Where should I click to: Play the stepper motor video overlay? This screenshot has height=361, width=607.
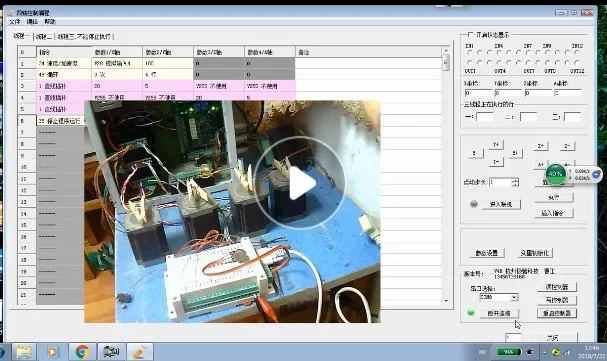[301, 183]
